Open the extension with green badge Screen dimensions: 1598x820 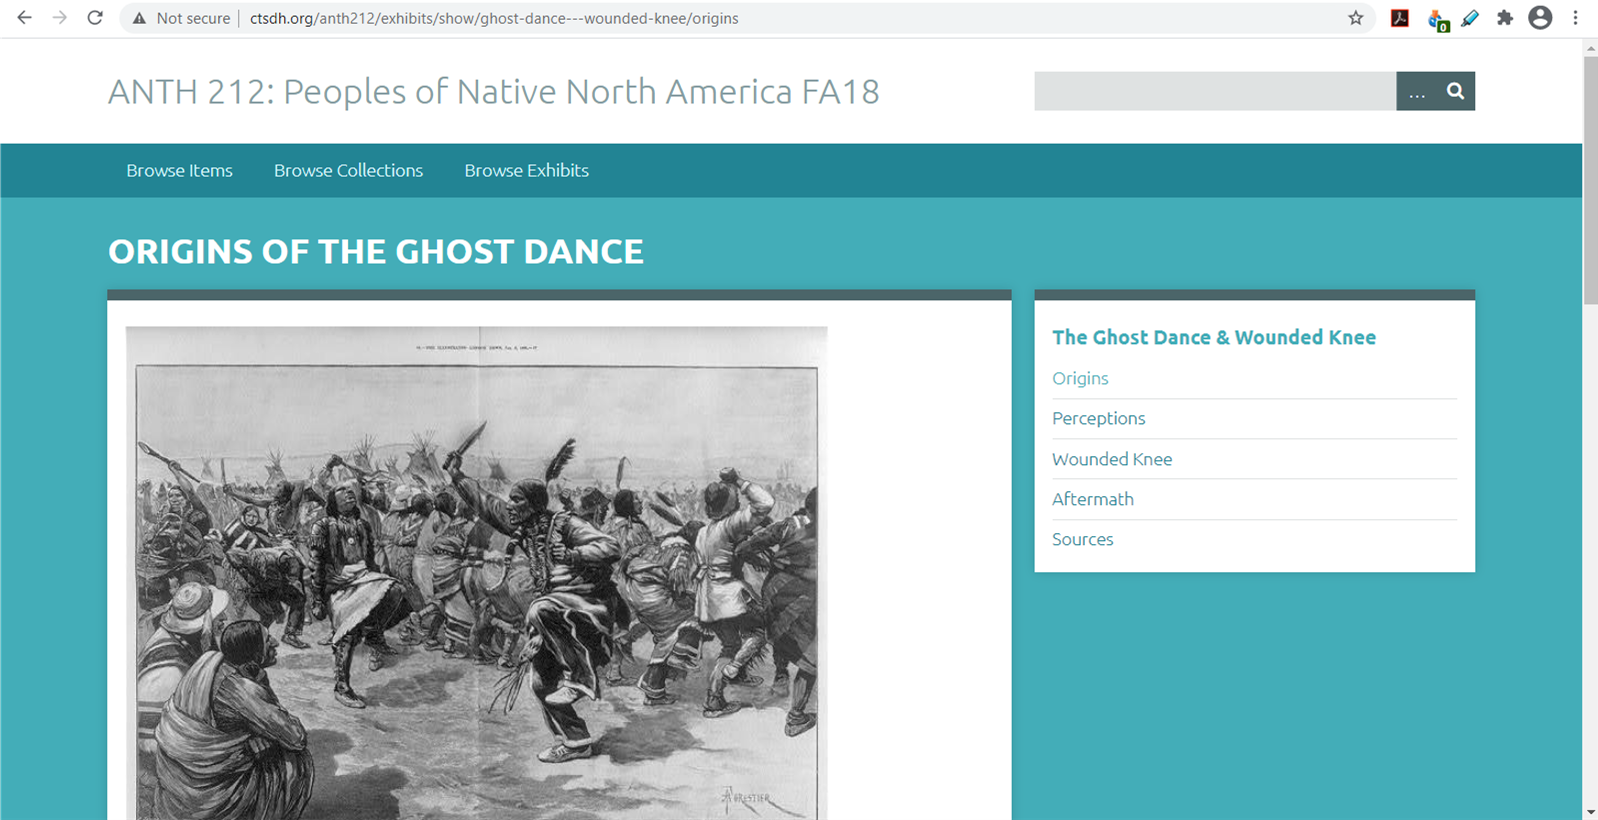[1438, 19]
